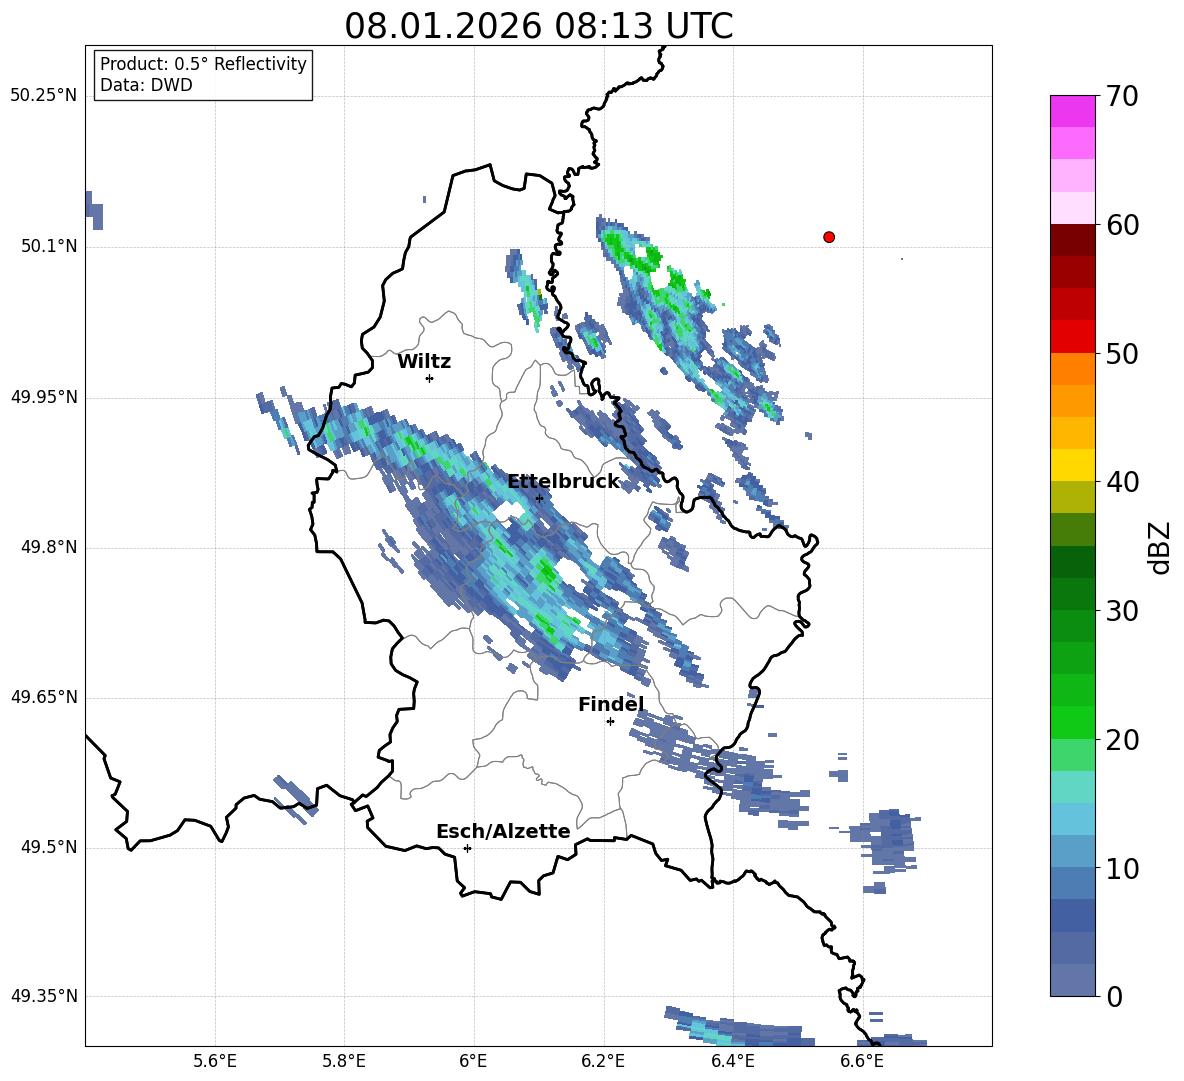Screen dimensions: 1184x1081
Task: Click the Data: DWD label
Action: tap(146, 85)
